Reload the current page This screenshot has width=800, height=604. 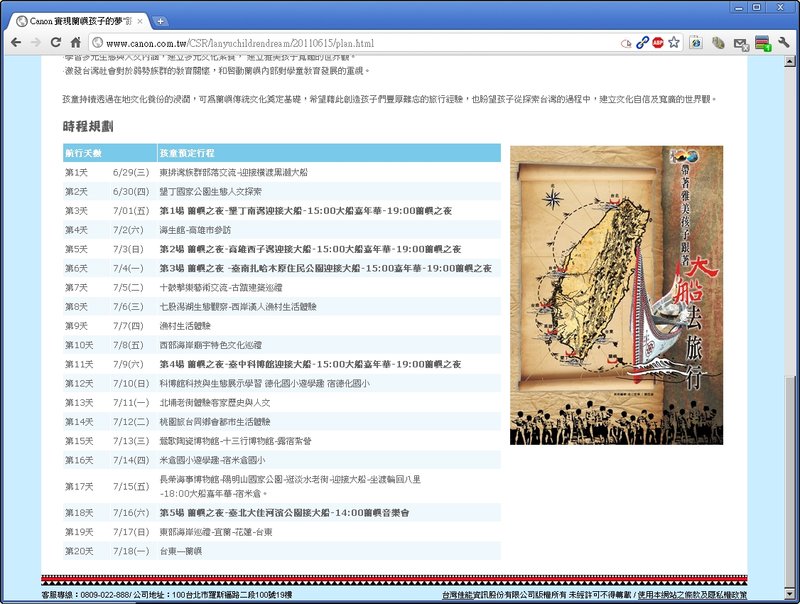(56, 43)
